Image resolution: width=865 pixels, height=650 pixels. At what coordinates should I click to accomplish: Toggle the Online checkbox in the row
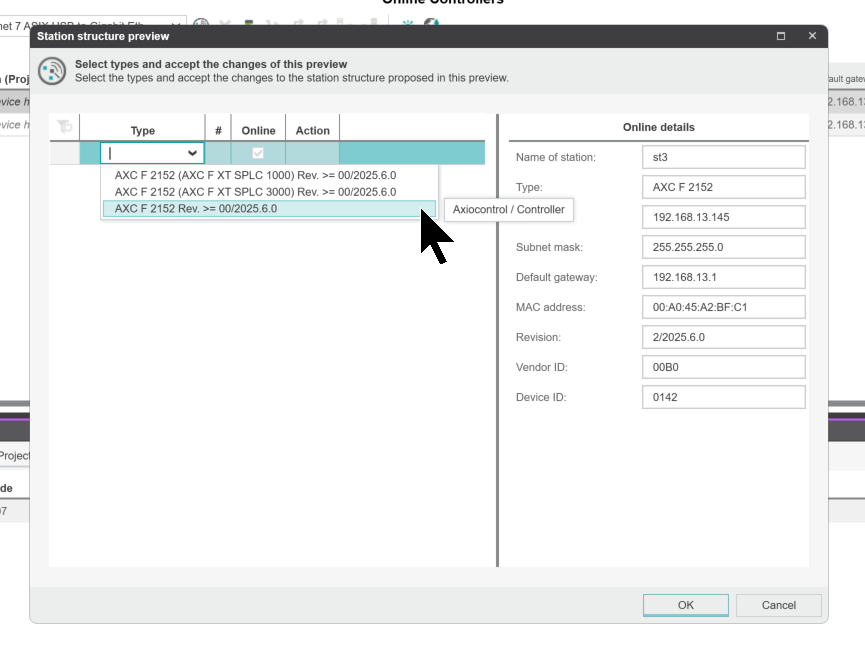258,153
